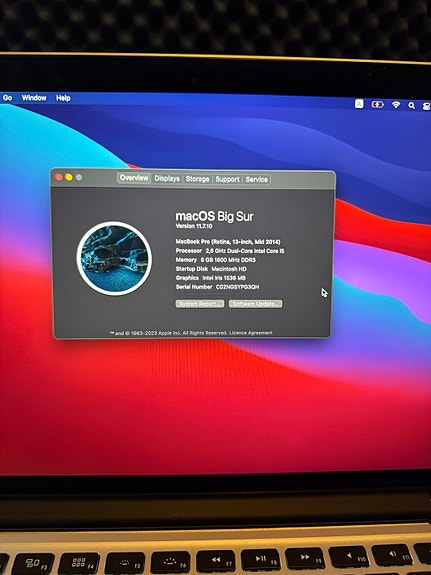431x575 pixels.
Task: Click the greyed-out zoom window button
Action: pos(79,177)
